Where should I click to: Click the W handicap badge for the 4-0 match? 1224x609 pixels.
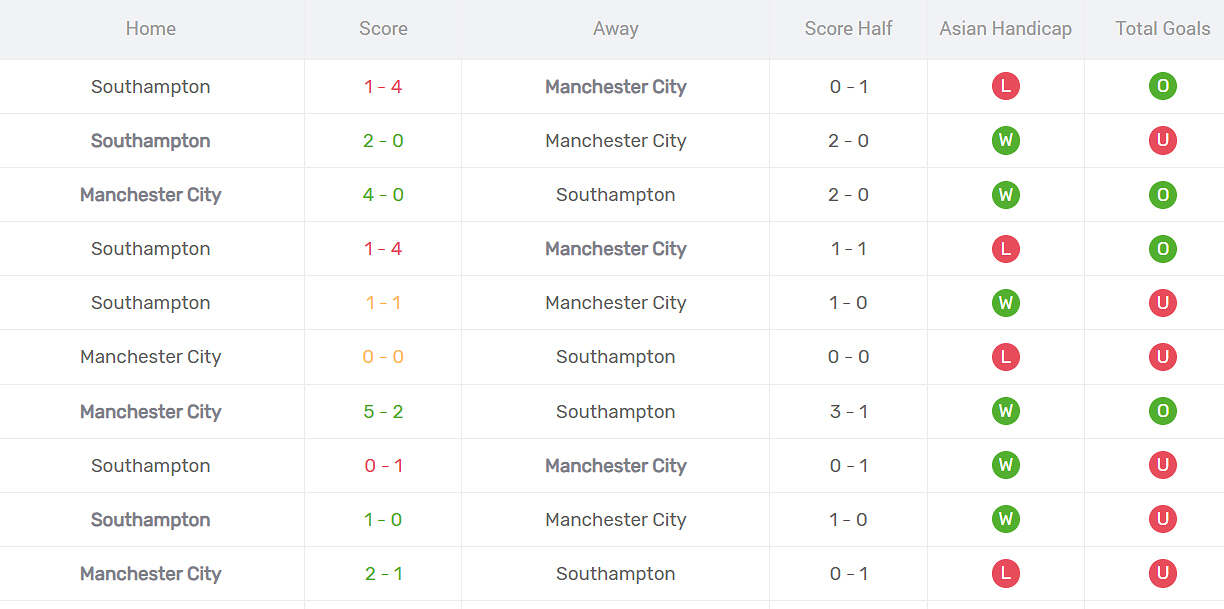point(1005,195)
